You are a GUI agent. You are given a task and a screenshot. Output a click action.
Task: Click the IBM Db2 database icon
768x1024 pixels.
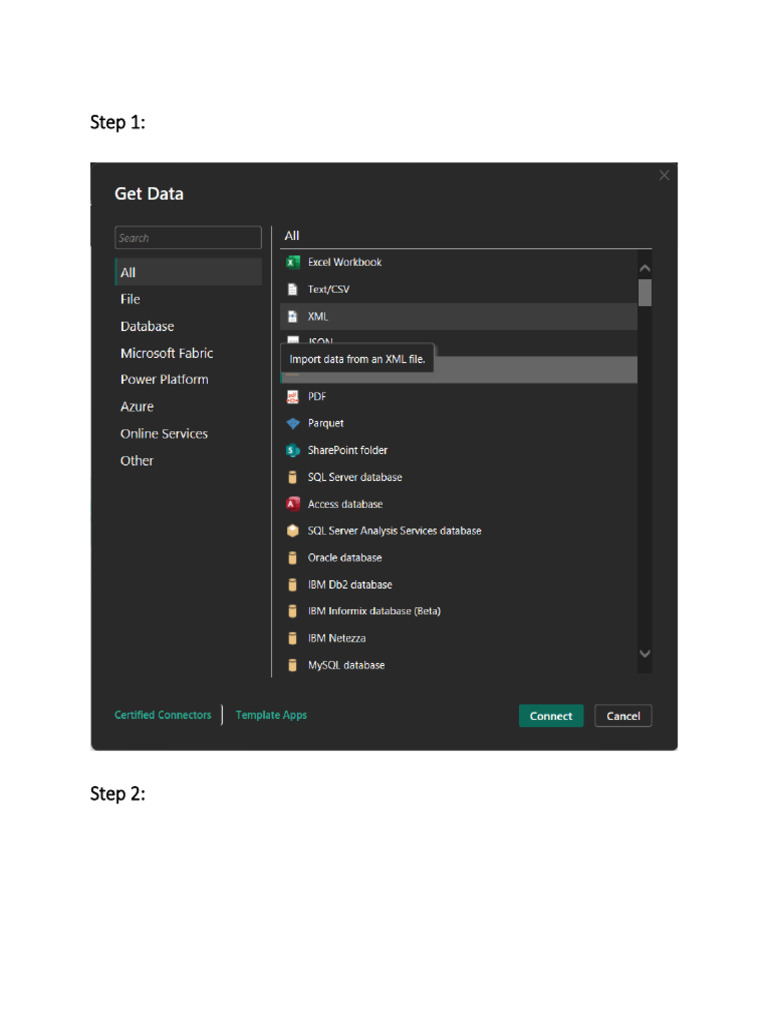293,584
